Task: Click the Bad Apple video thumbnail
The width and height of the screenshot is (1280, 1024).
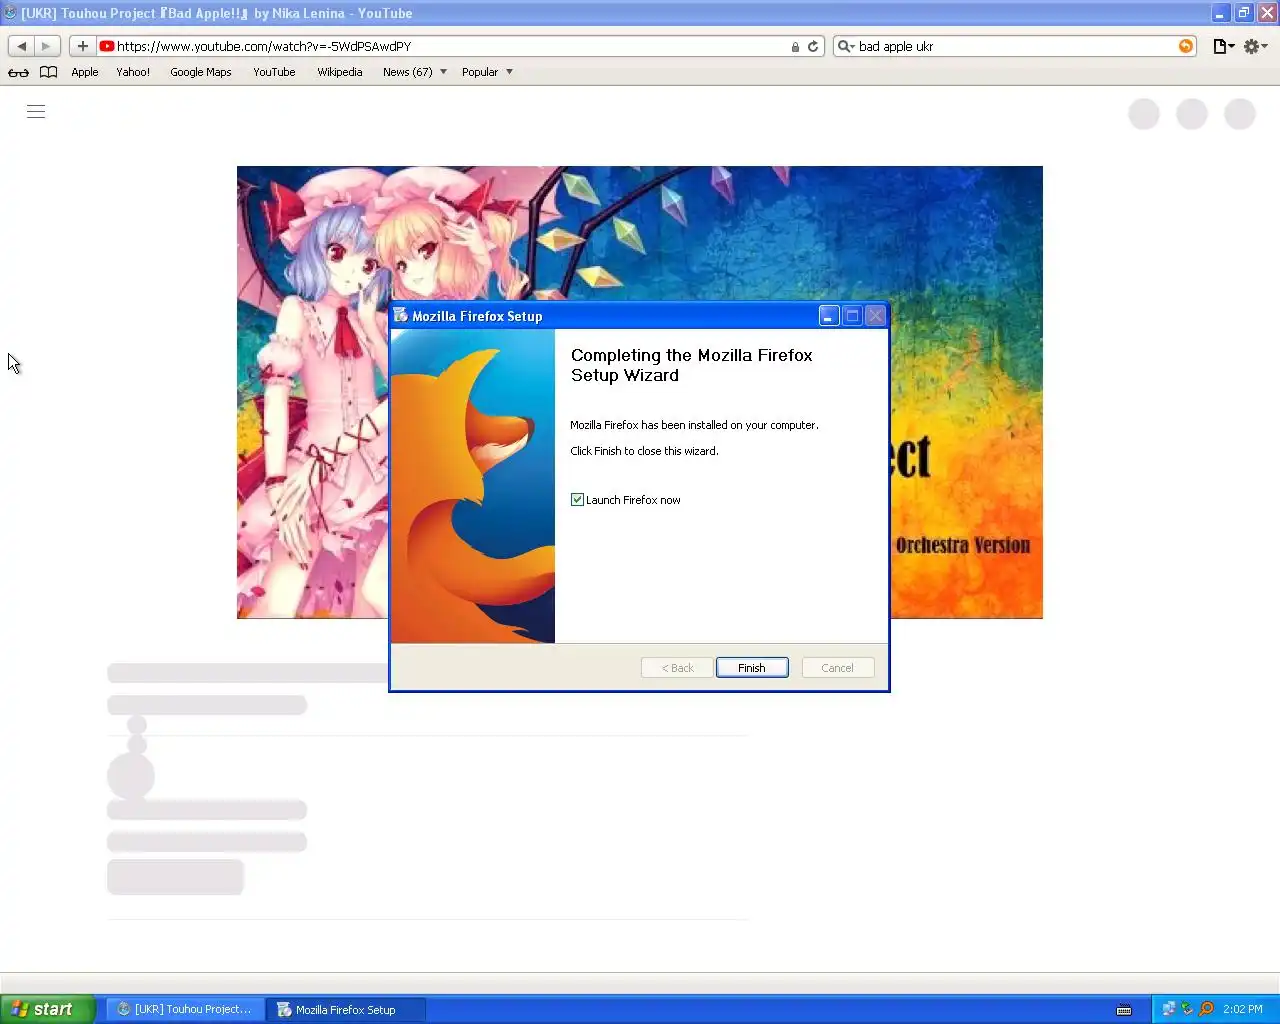Action: click(x=640, y=392)
